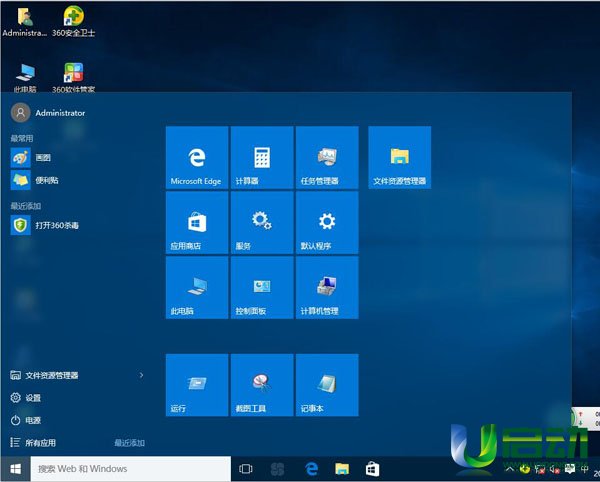This screenshot has height=482, width=600.
Task: Open the Microsoft Edge tile
Action: (x=197, y=157)
